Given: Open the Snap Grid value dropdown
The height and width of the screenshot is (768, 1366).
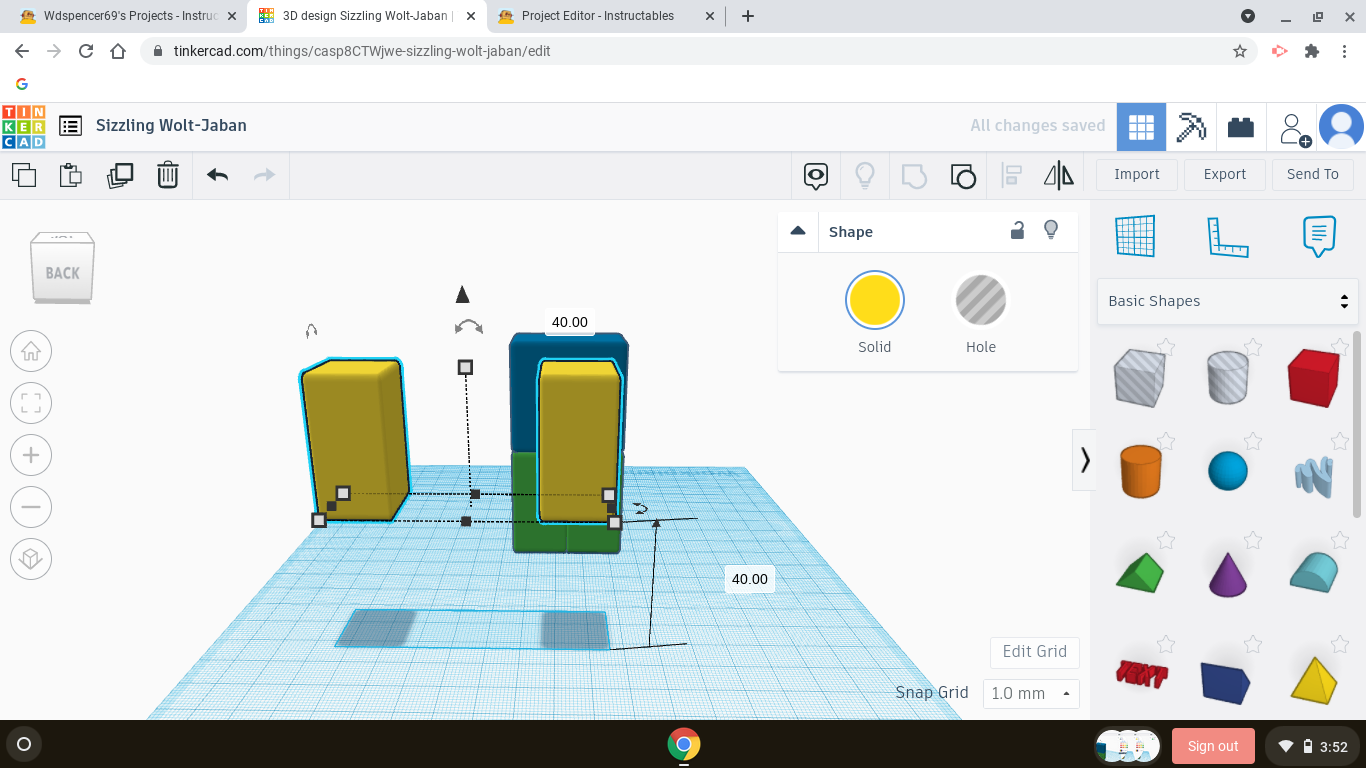Looking at the screenshot, I should tap(1031, 693).
